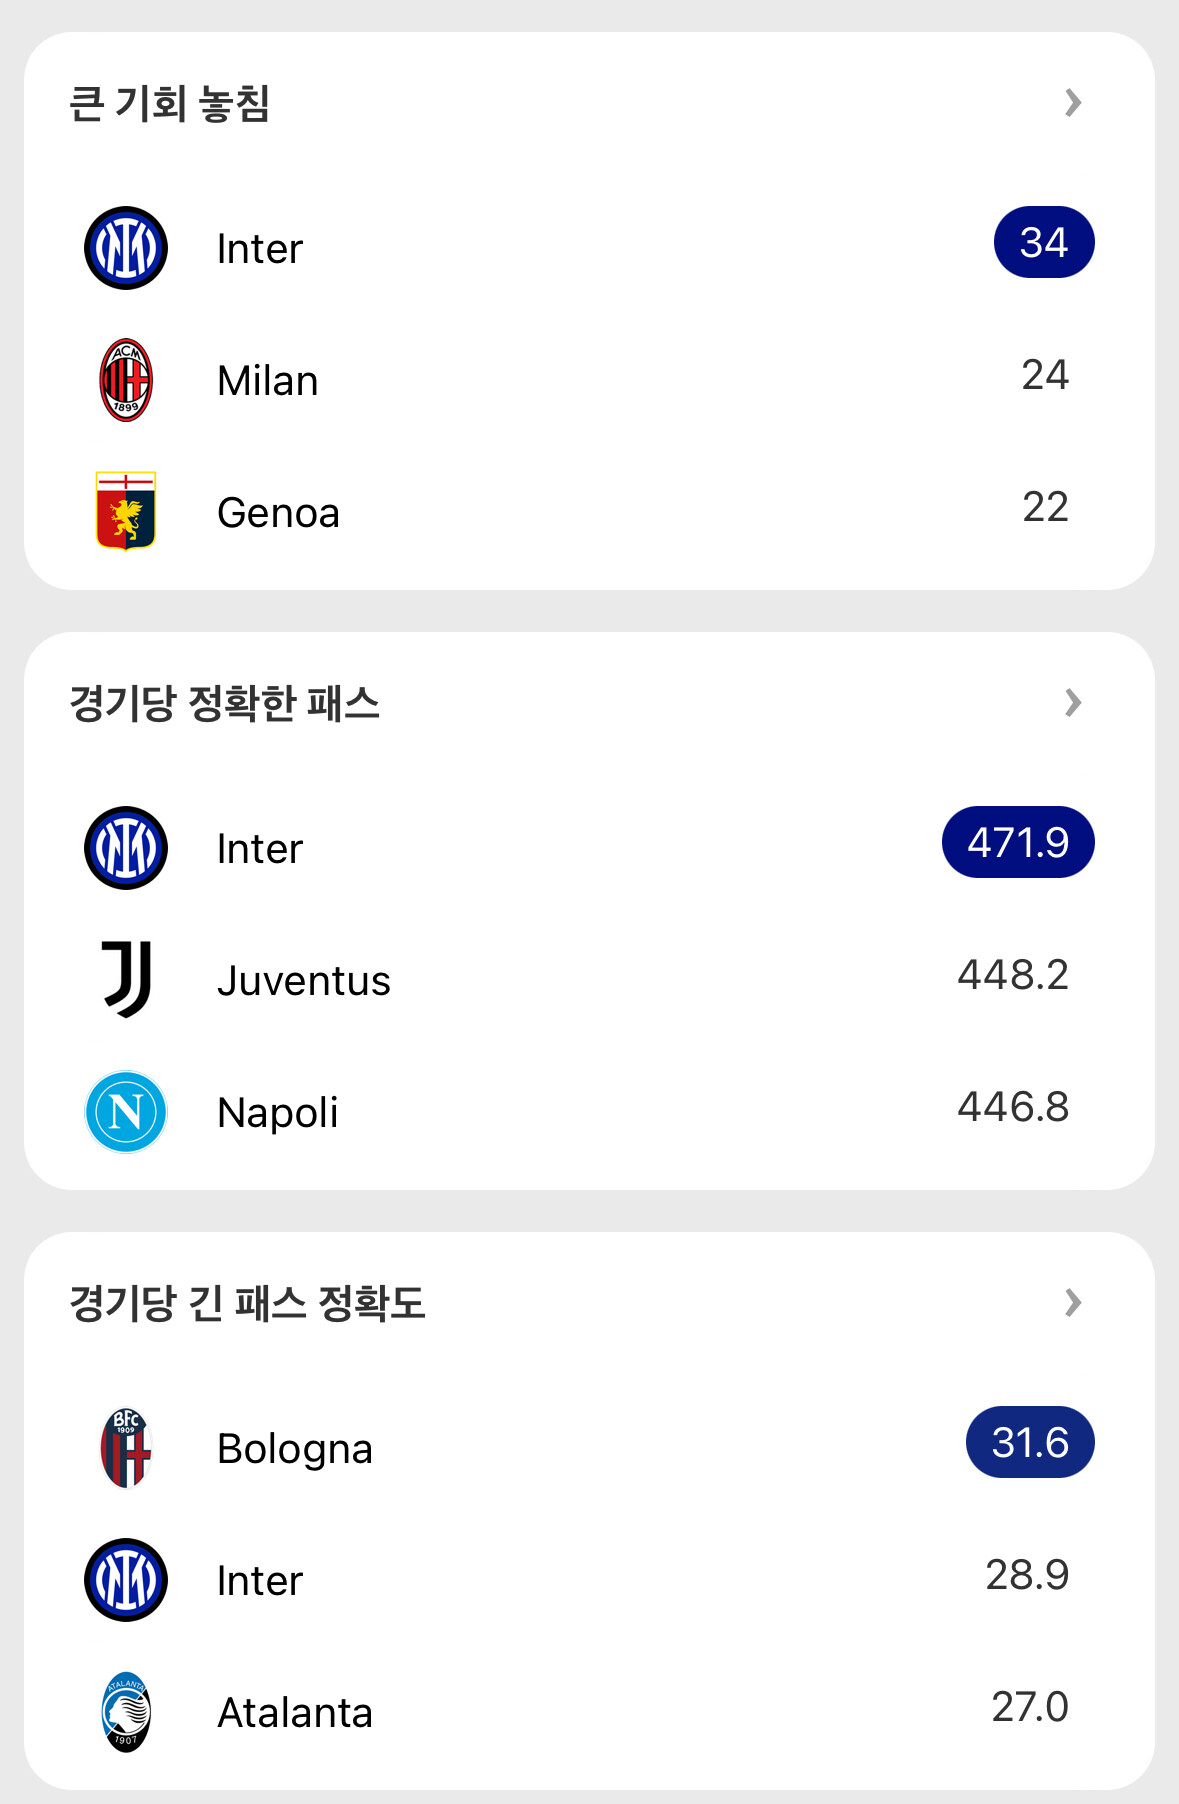Select the Atalanta club crest
Viewport: 1179px width, 1804px height.
pos(126,1712)
